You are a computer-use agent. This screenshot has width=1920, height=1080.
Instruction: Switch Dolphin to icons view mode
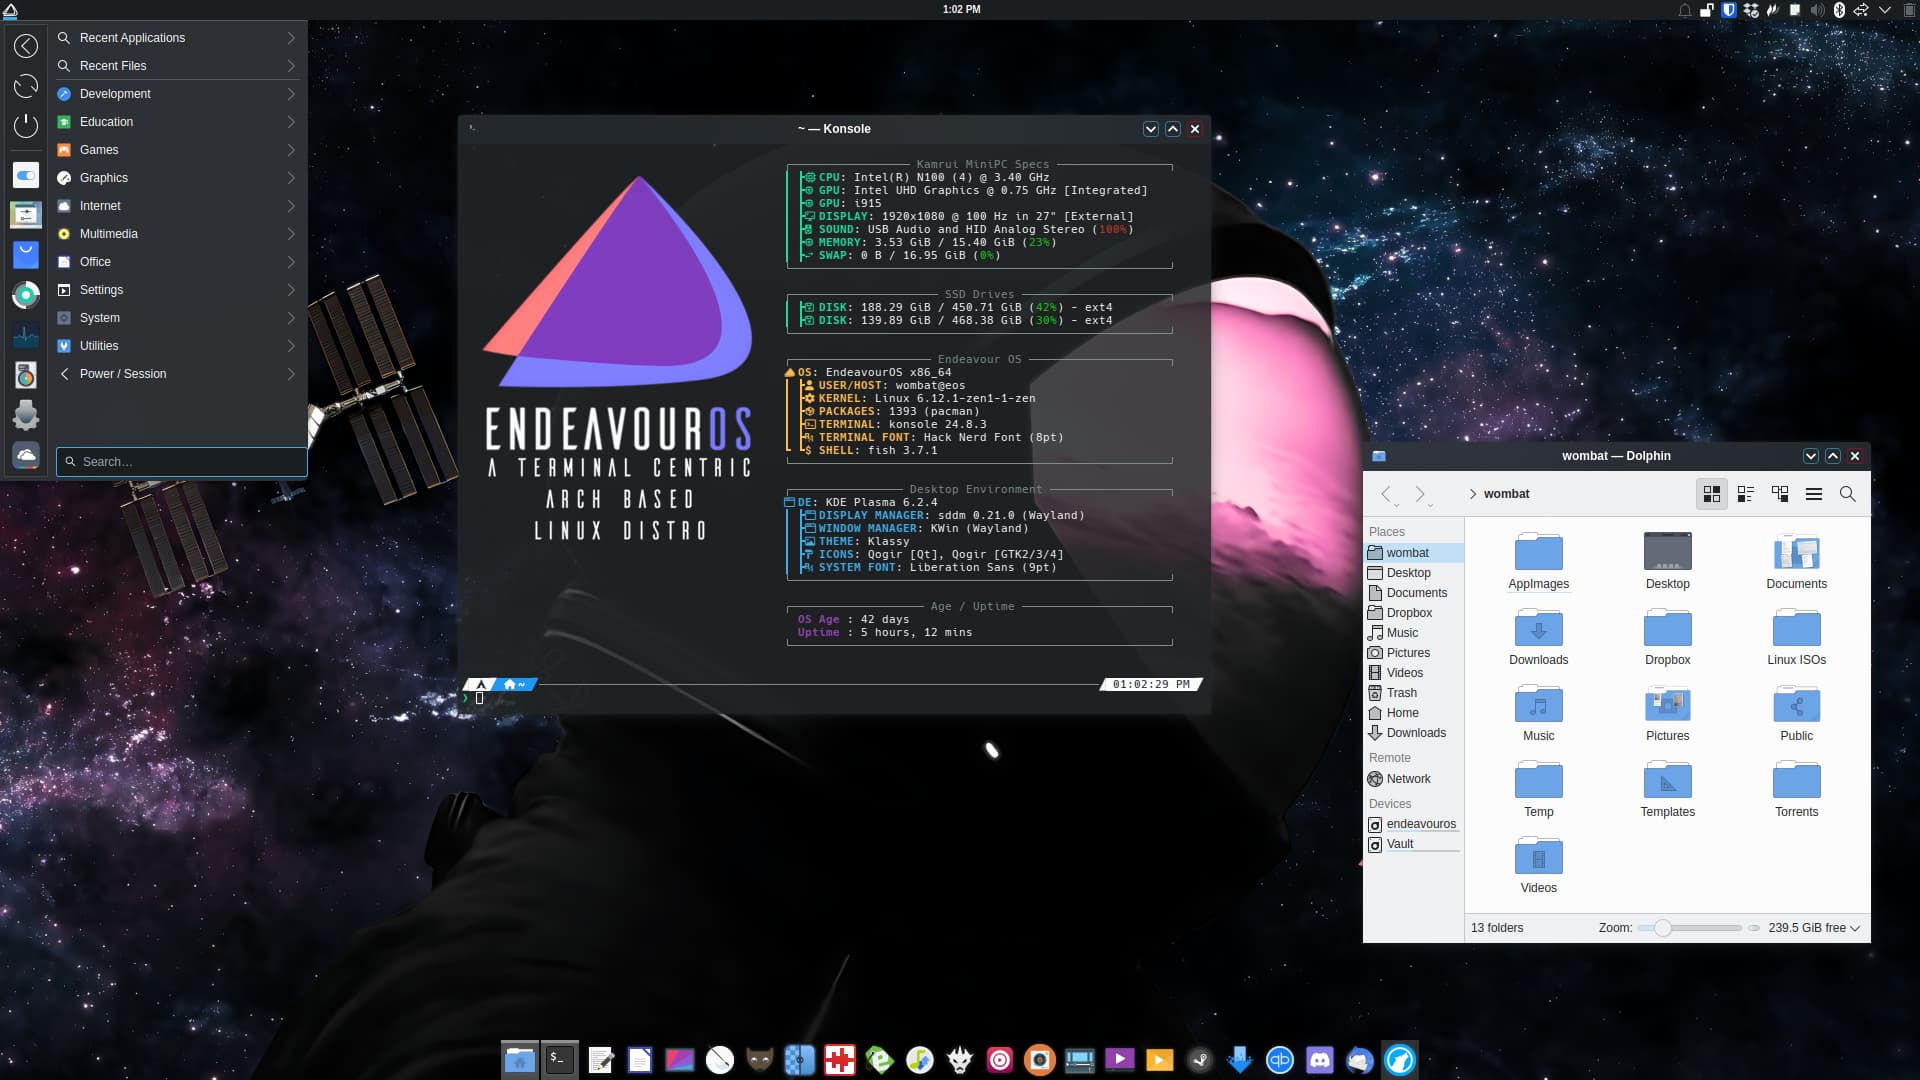point(1712,494)
